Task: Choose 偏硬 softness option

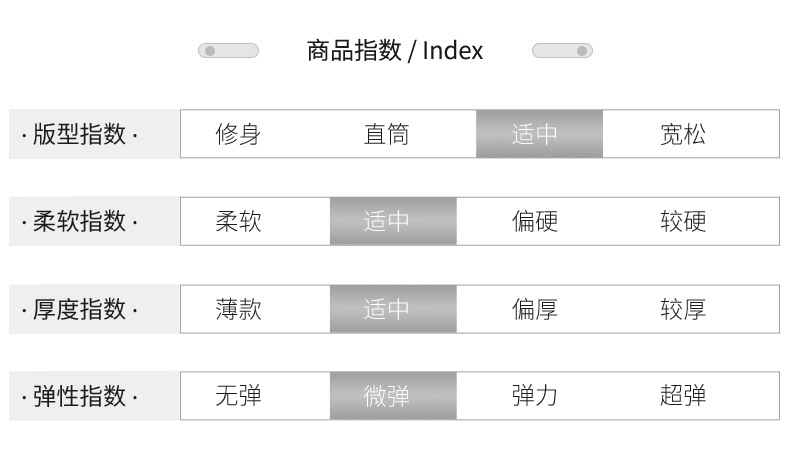Action: coord(535,221)
